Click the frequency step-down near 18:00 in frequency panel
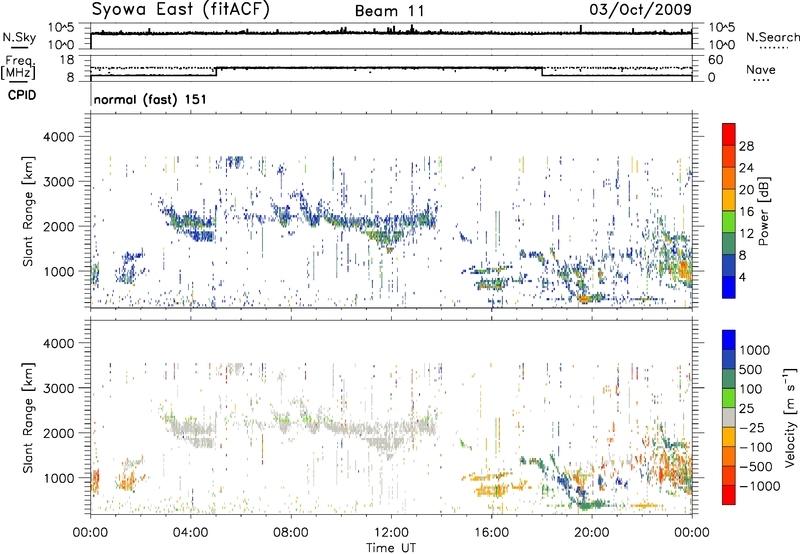800x554 pixels. click(541, 71)
